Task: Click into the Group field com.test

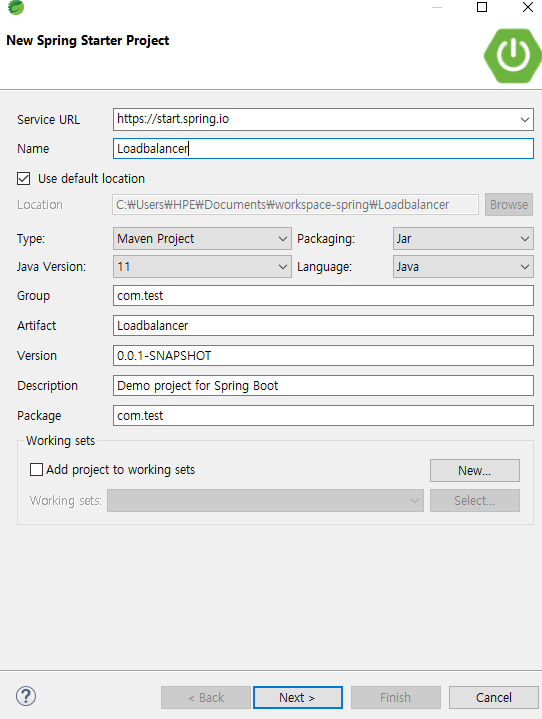Action: tap(323, 296)
